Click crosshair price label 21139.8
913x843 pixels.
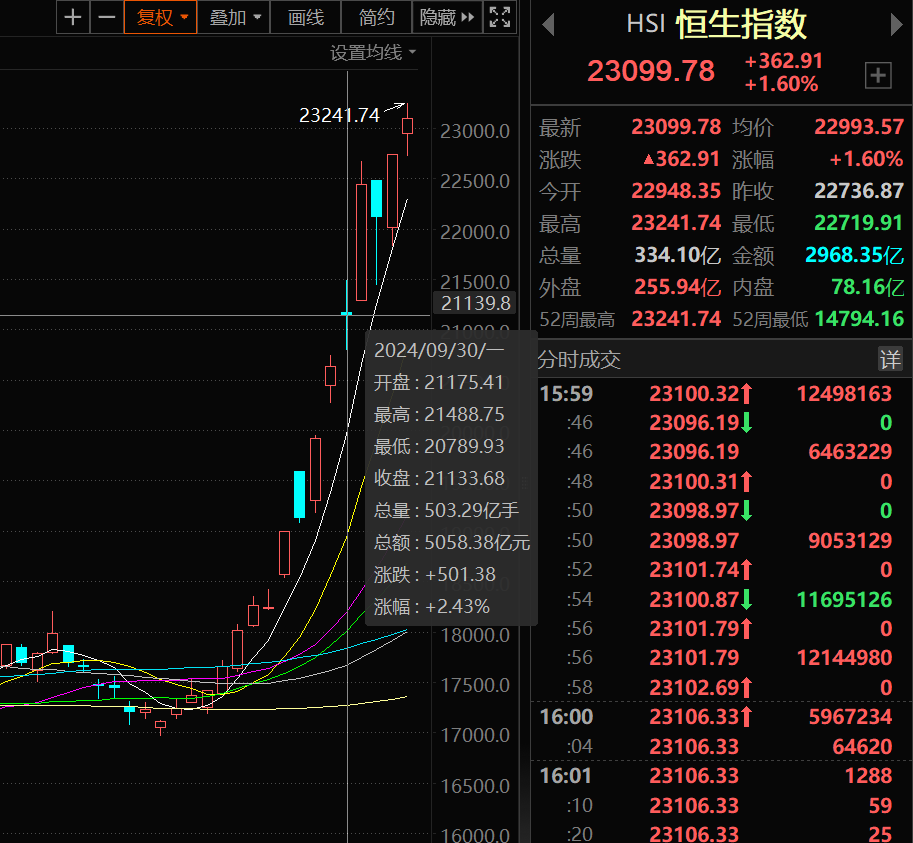tap(475, 303)
